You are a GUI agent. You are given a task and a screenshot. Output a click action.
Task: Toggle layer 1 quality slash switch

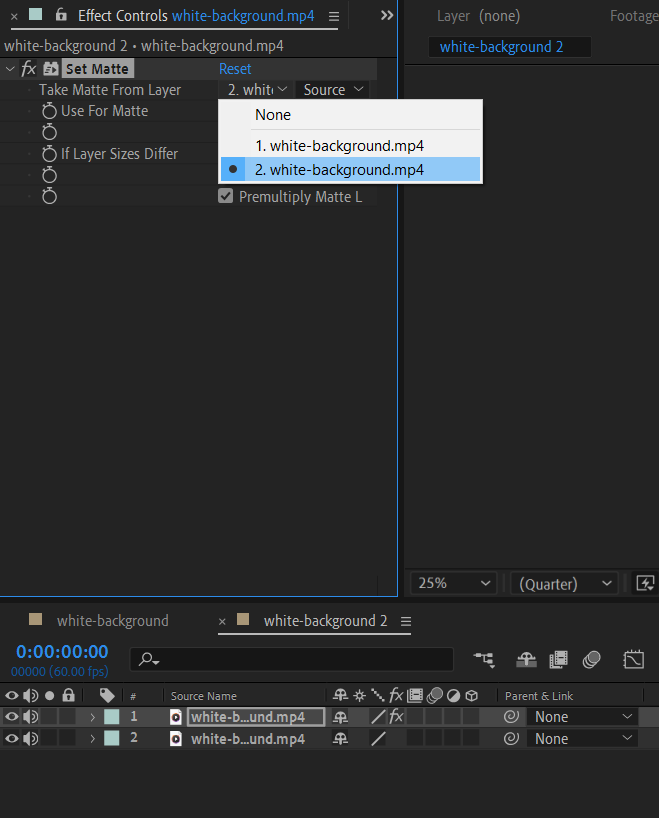tap(378, 717)
